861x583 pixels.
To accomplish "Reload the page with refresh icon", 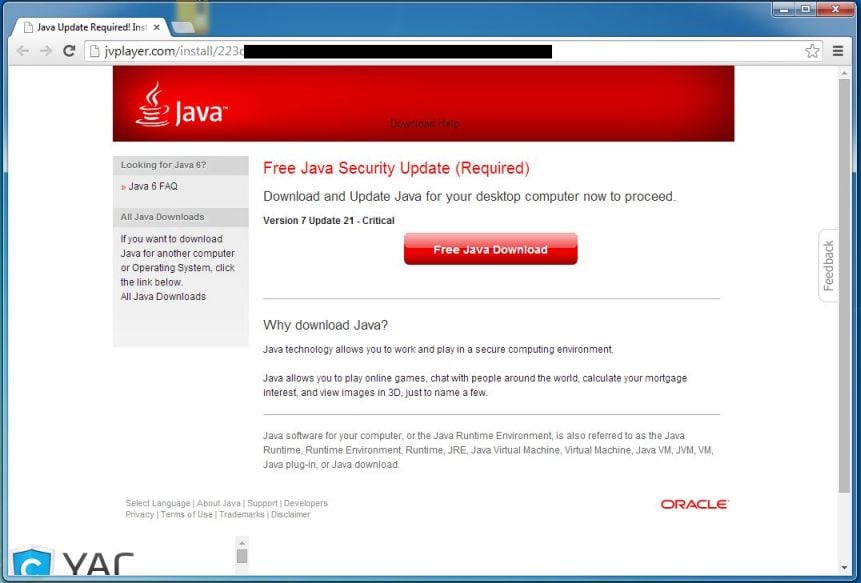I will [x=69, y=51].
